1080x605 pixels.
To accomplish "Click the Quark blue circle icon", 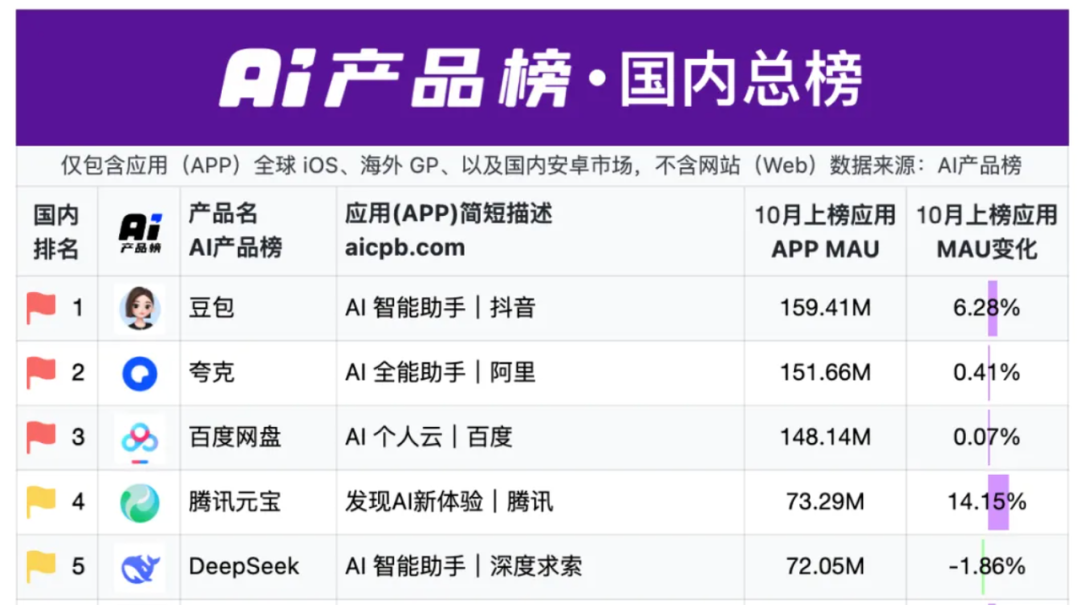I will click(139, 373).
